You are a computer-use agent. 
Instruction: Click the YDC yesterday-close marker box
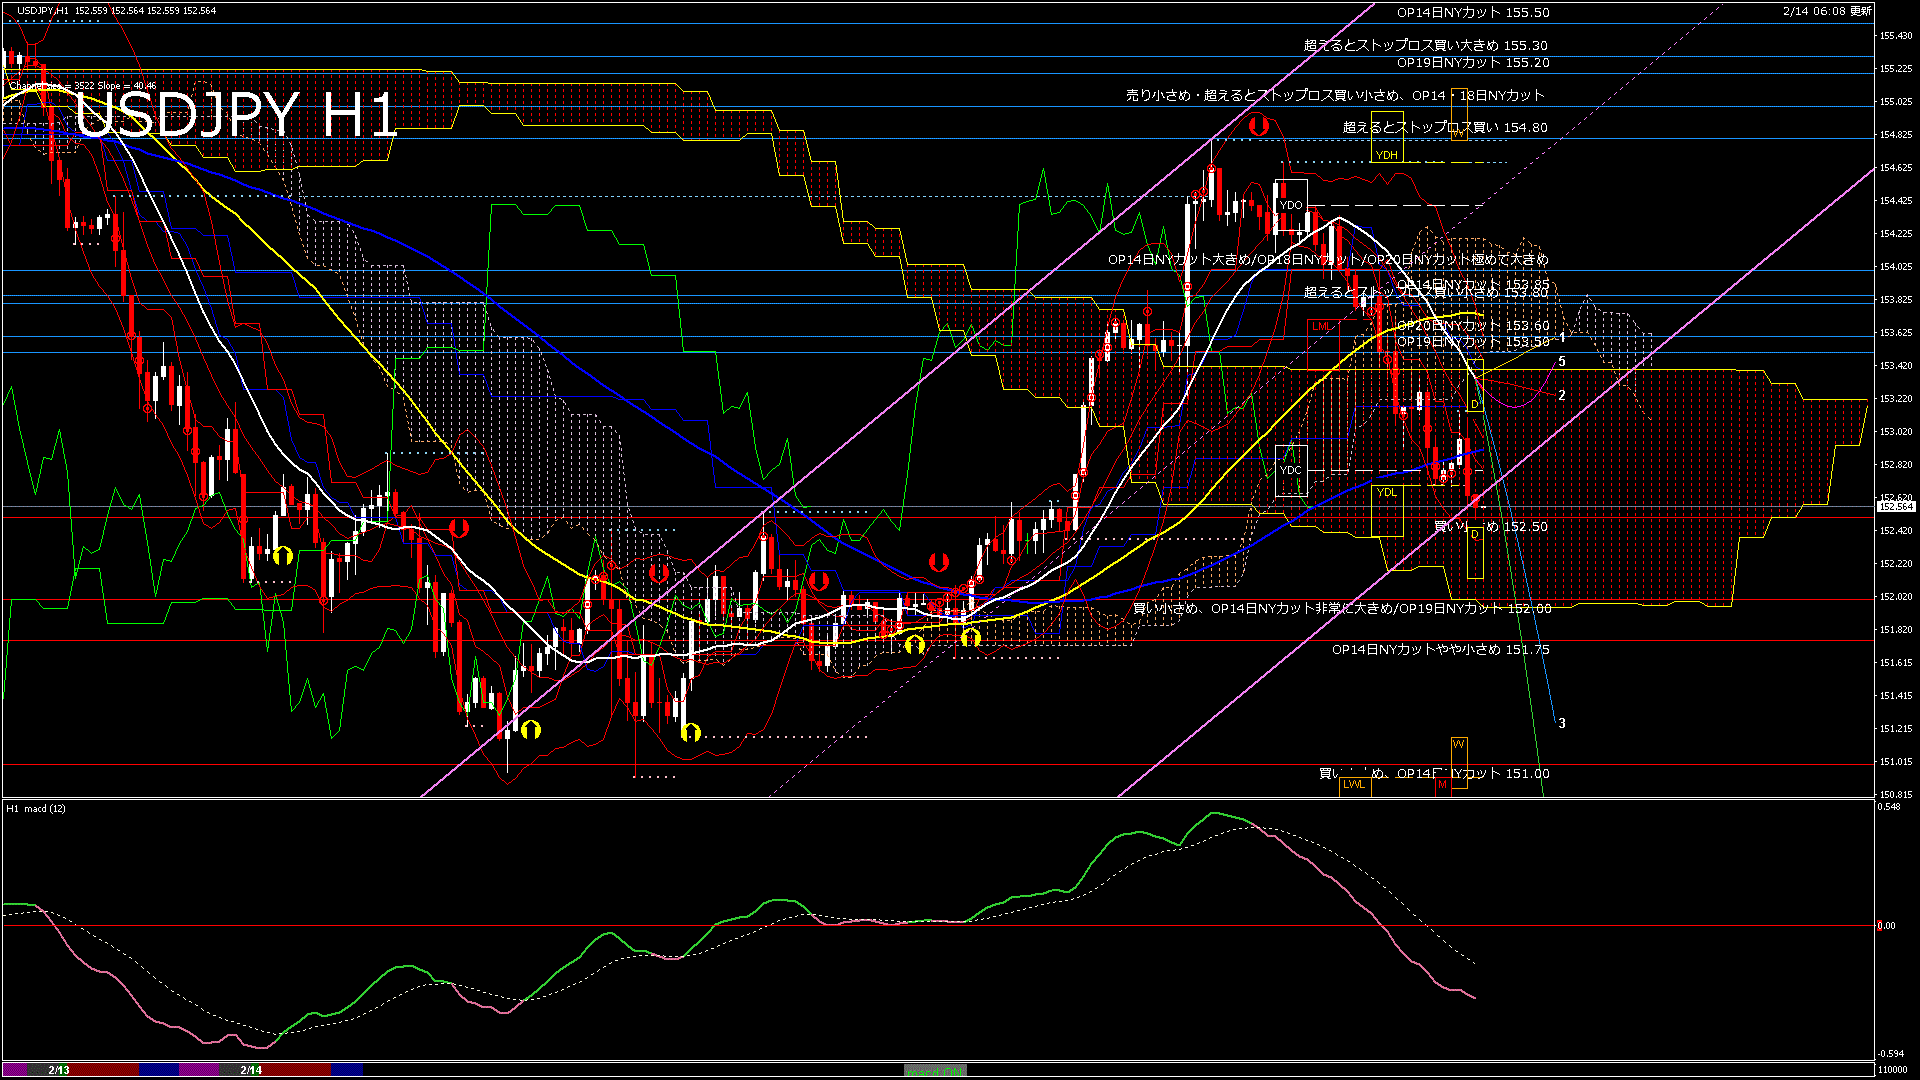[1291, 470]
